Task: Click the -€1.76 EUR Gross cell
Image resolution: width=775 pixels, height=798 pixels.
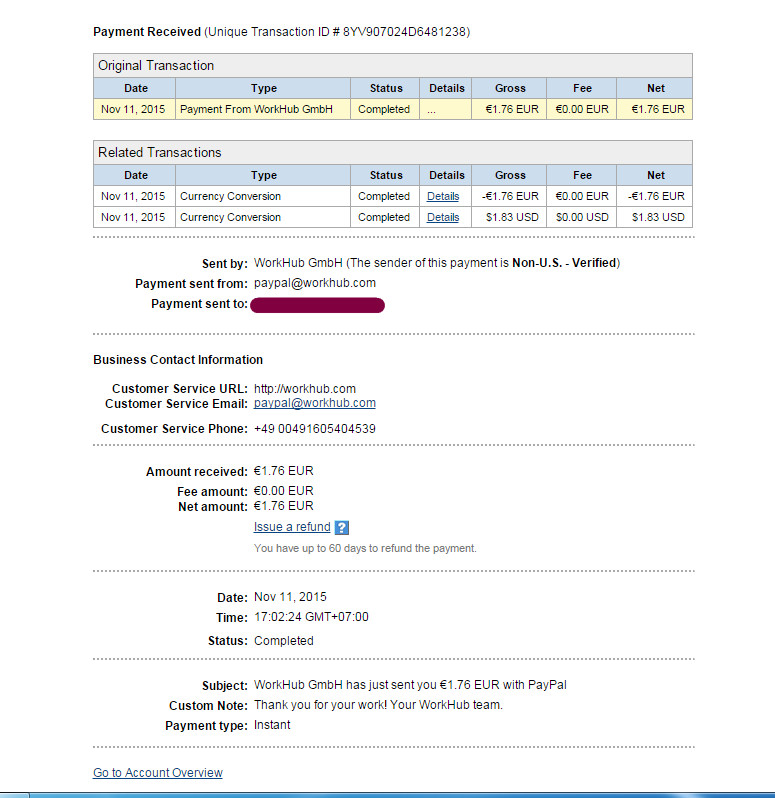Action: (x=509, y=196)
